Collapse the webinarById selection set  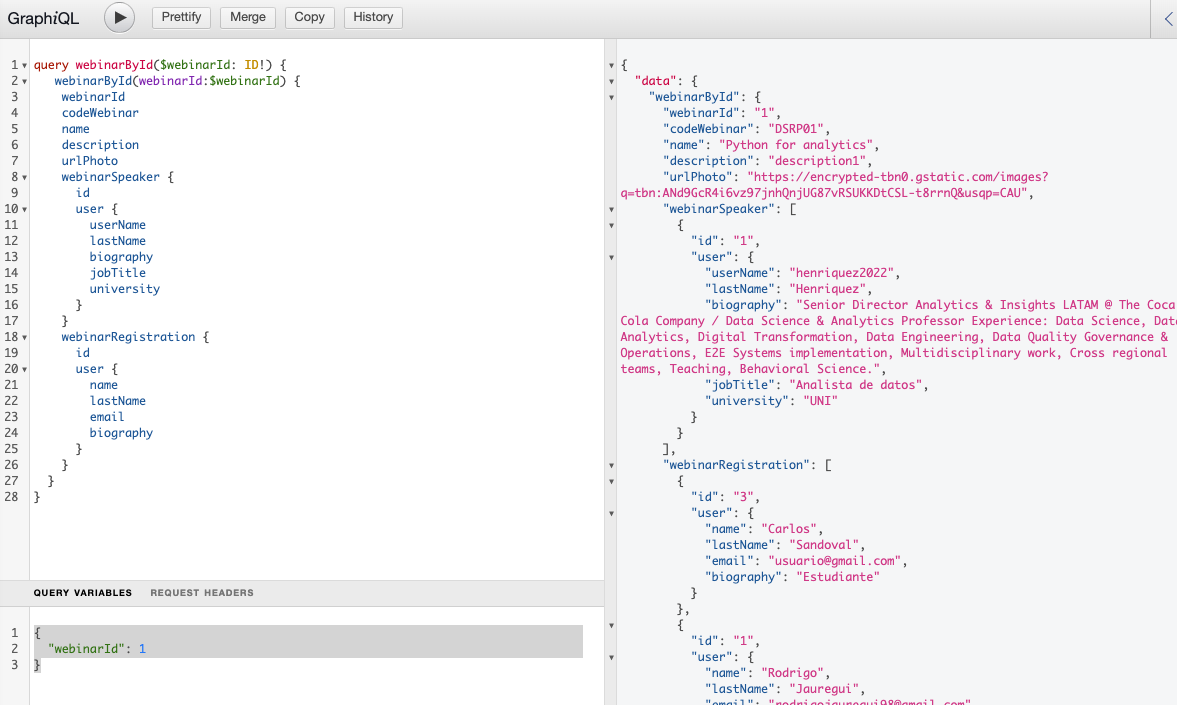click(x=24, y=80)
